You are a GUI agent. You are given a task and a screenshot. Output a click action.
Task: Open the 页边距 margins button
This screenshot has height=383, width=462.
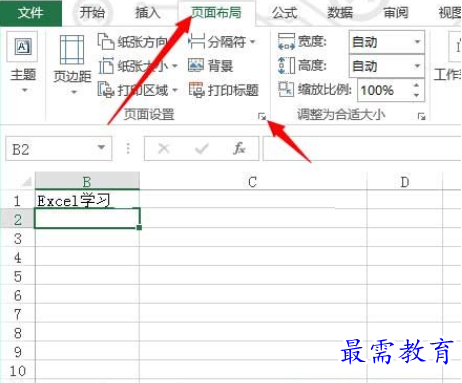pos(72,65)
